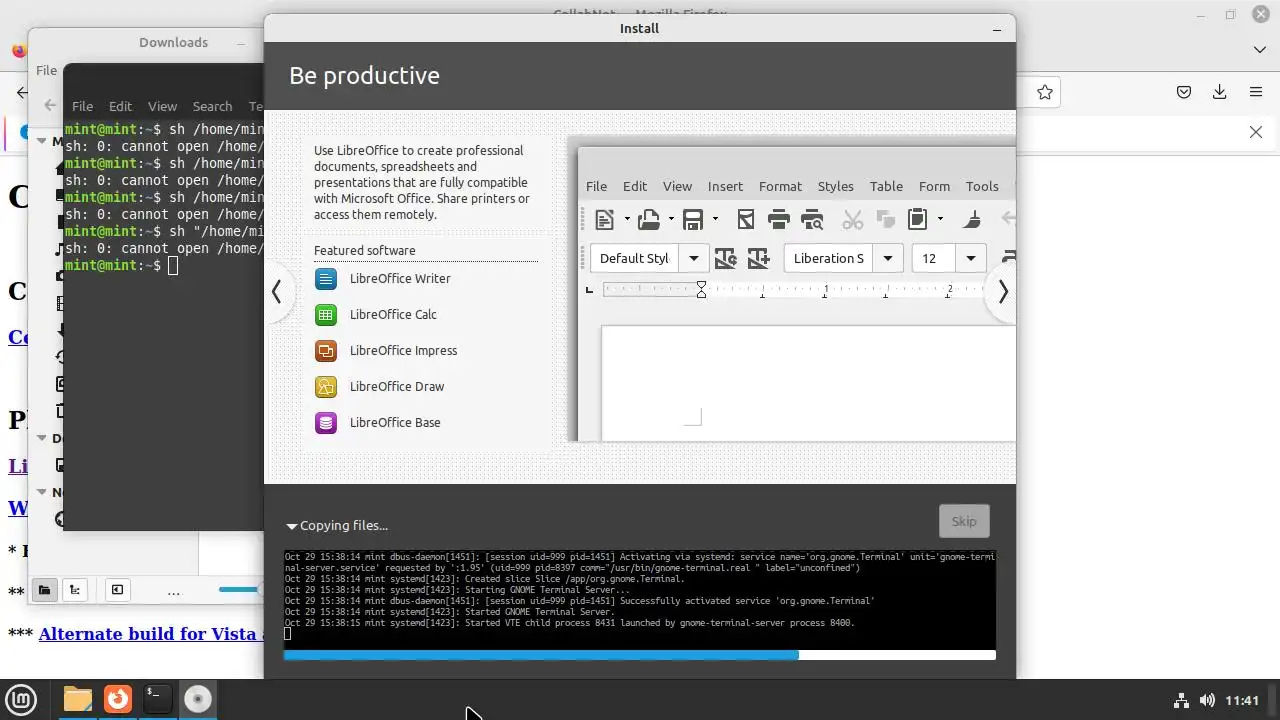Viewport: 1280px width, 720px height.
Task: Collapse the Copying files details expander
Action: click(292, 526)
